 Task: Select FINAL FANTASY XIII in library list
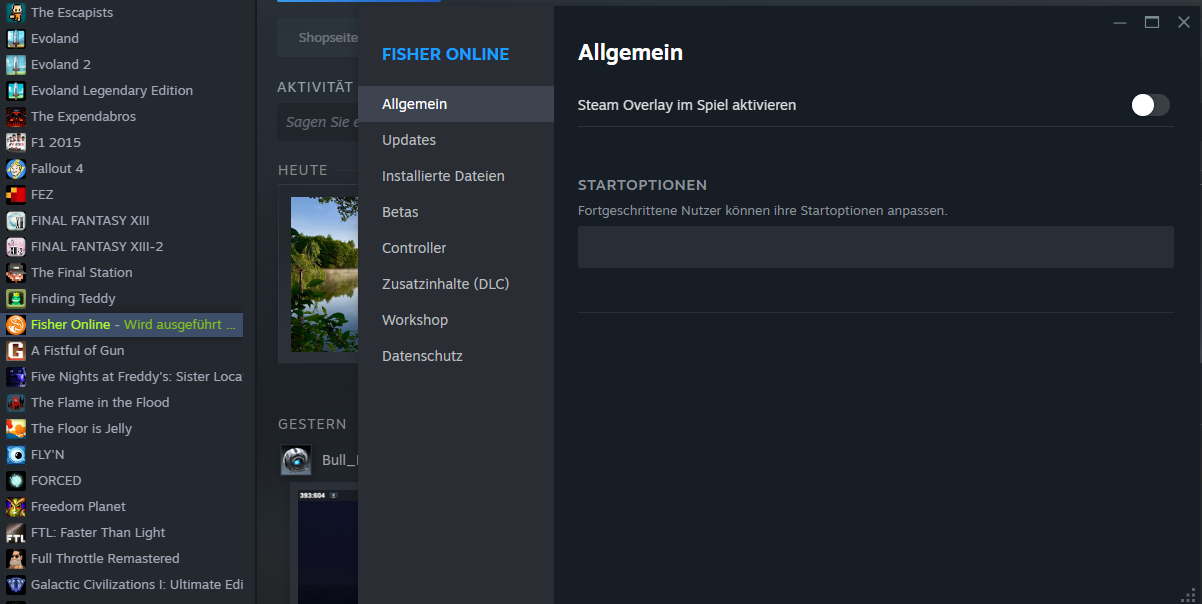click(x=90, y=221)
